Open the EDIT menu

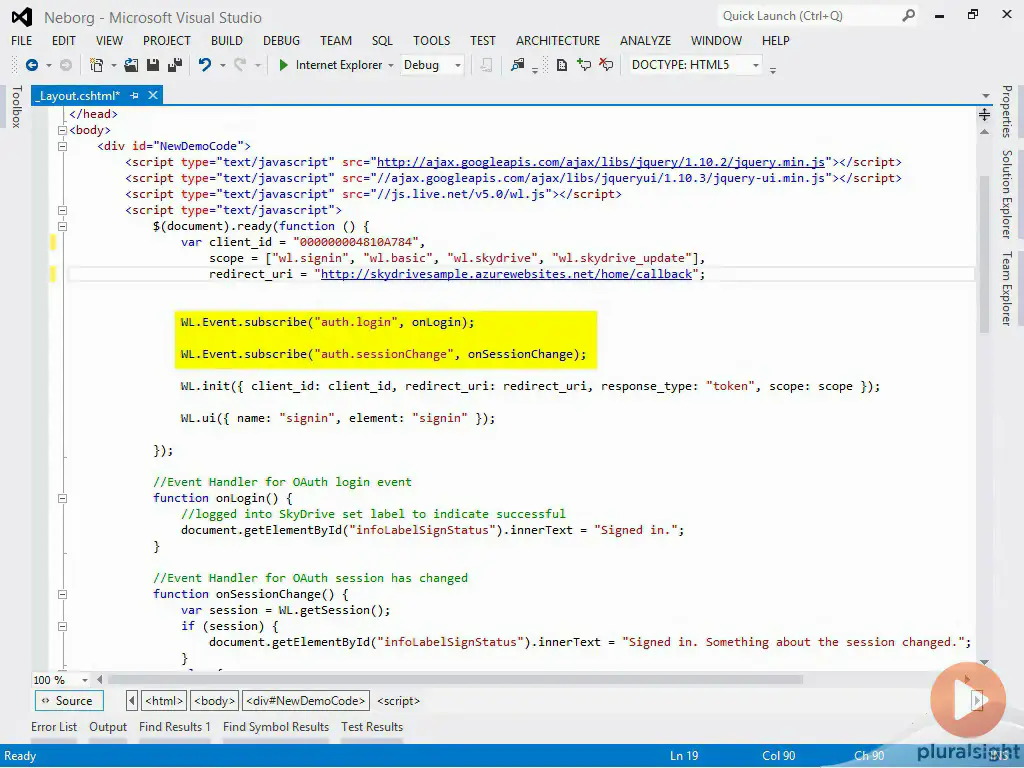coord(64,40)
